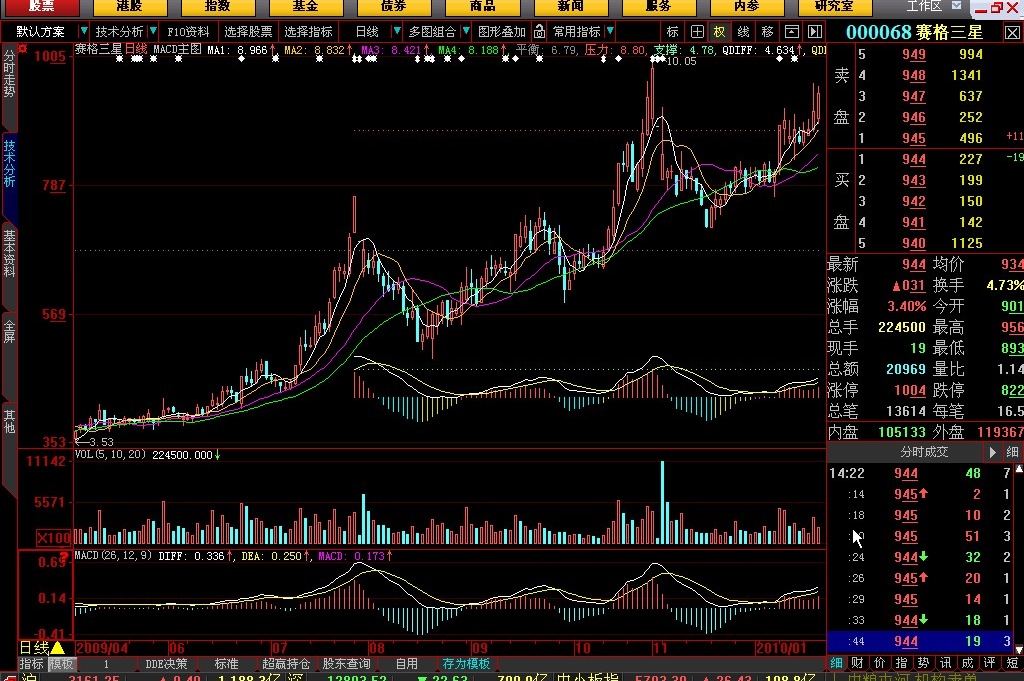Image resolution: width=1024 pixels, height=681 pixels.
Task: Click the F10资料 button
Action: pyautogui.click(x=189, y=31)
